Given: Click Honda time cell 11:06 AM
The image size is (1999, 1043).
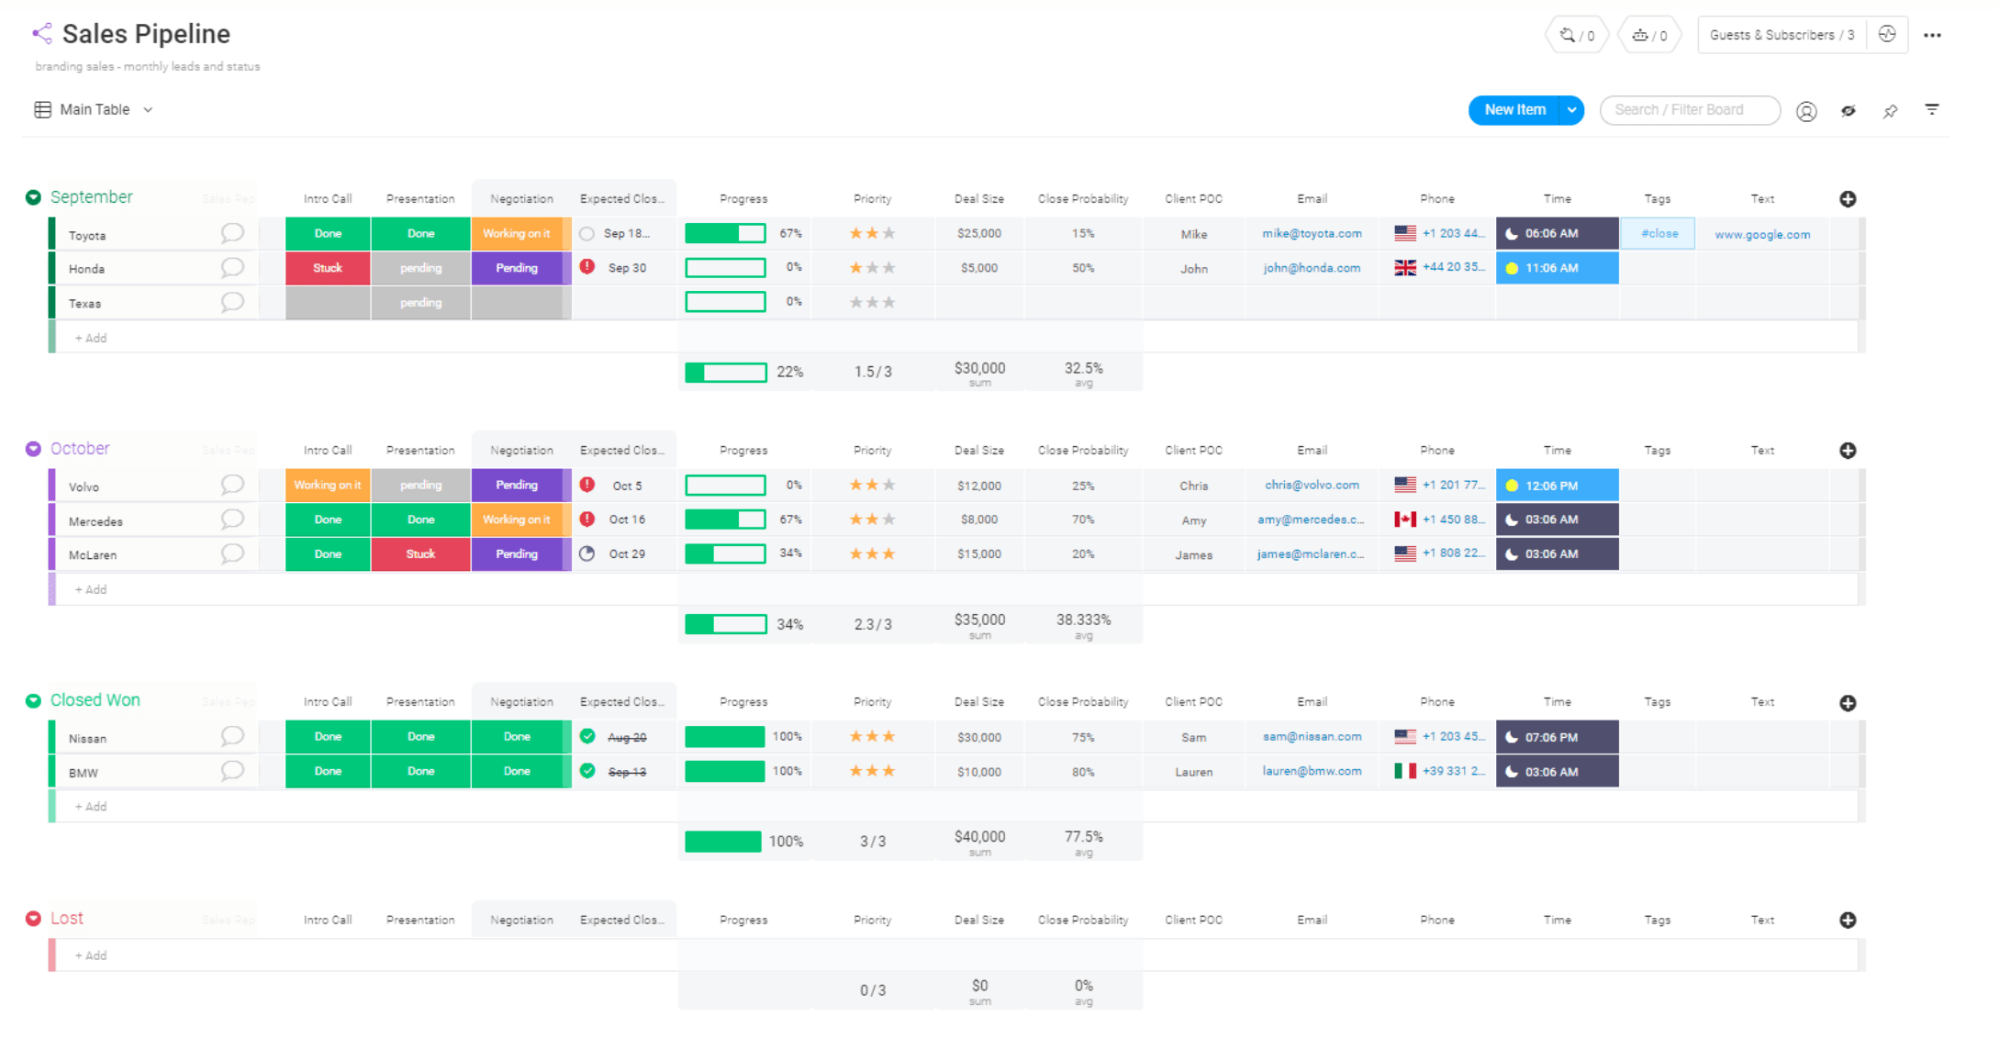Looking at the screenshot, I should click(1557, 268).
